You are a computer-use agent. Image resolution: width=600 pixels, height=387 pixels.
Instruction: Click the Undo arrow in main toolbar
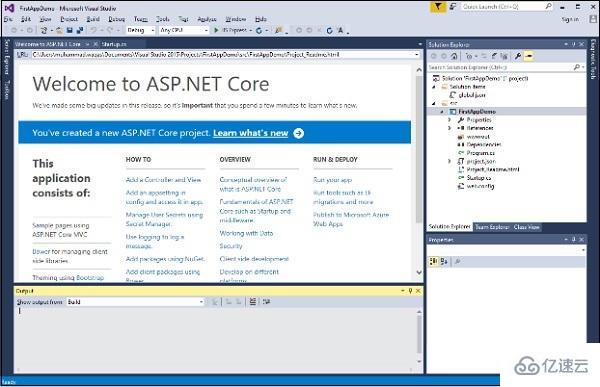(94, 30)
